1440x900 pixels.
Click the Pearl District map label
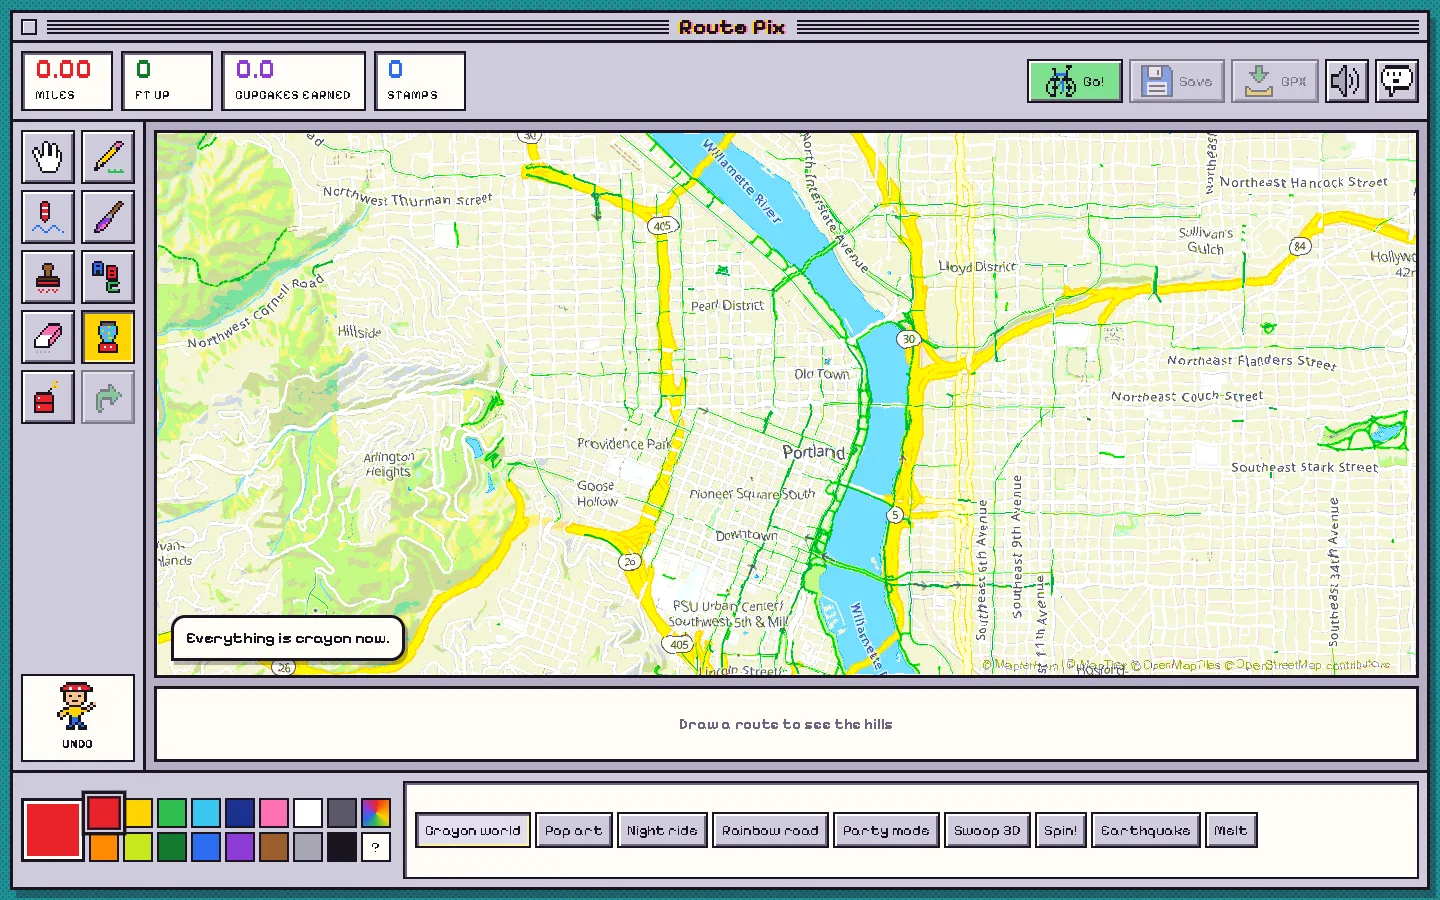click(727, 305)
